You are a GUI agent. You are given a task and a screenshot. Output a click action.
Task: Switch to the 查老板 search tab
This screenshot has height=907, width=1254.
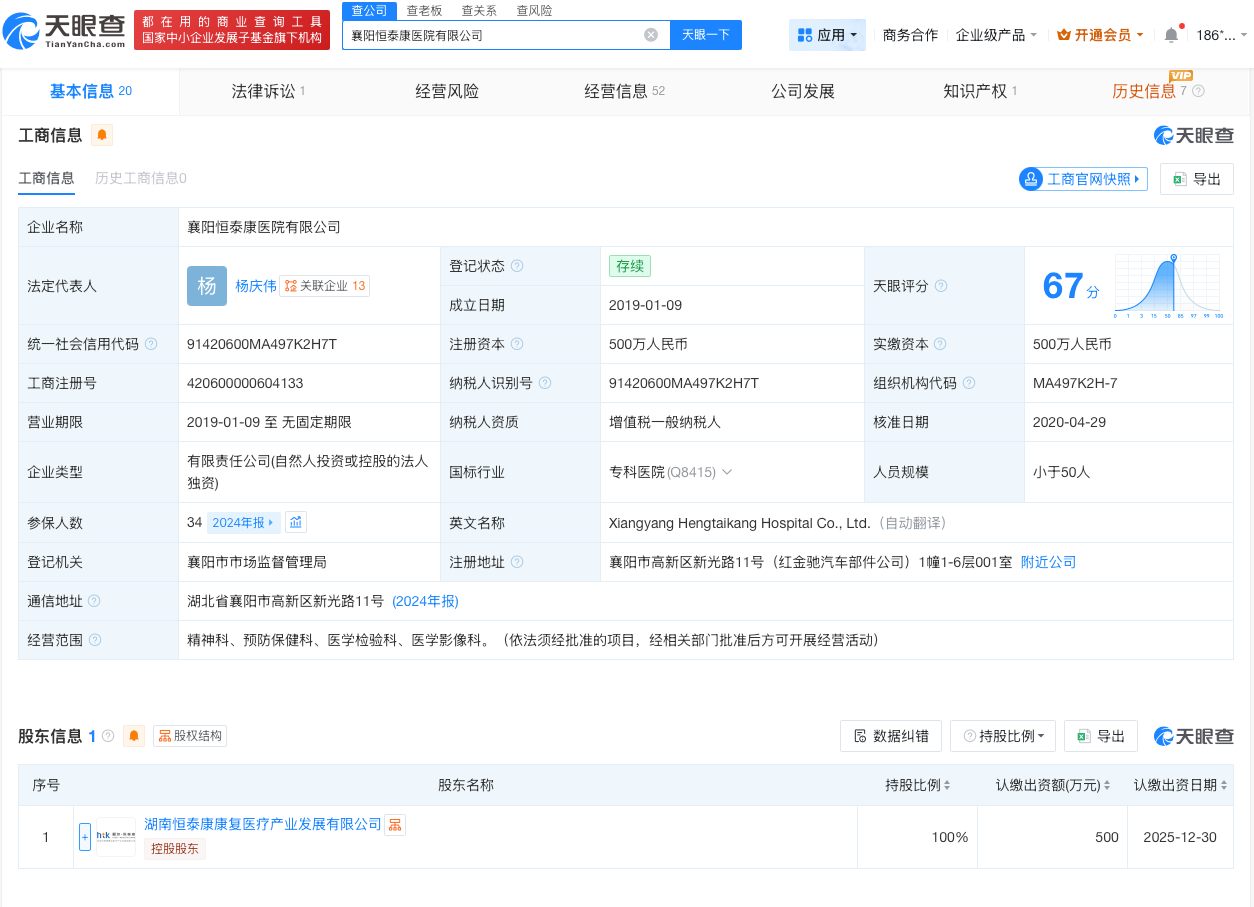click(422, 11)
